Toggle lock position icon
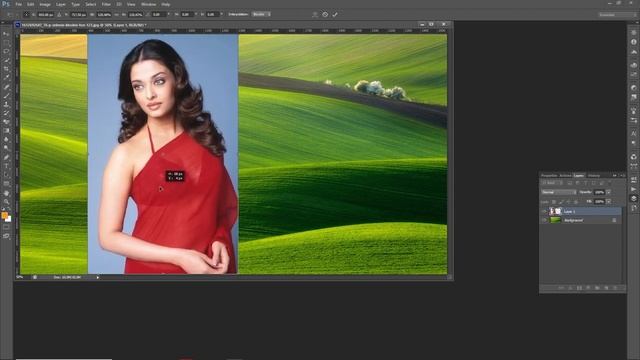This screenshot has height=360, width=640. coord(569,202)
